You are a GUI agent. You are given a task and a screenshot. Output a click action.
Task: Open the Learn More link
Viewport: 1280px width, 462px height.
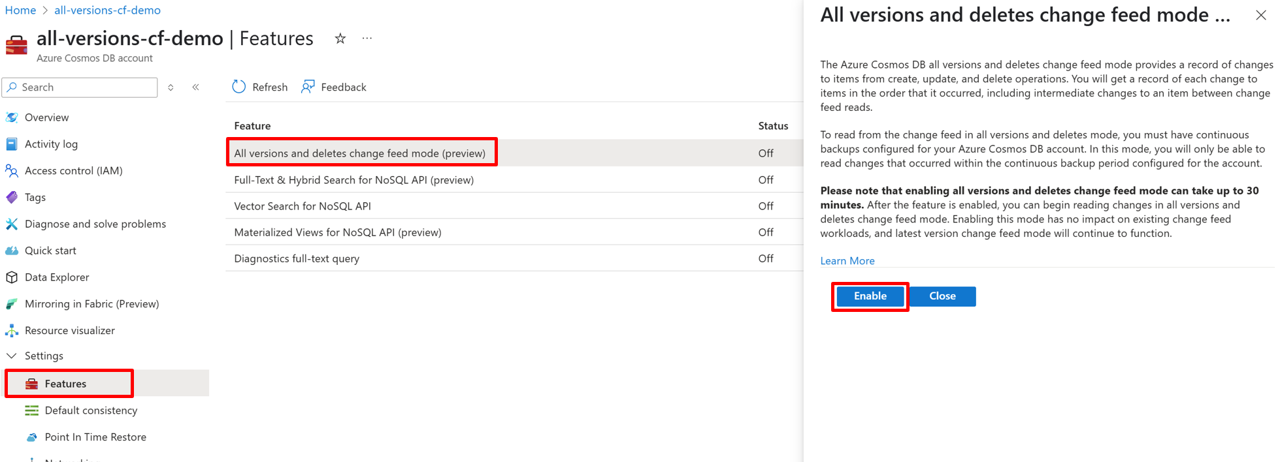coord(847,261)
